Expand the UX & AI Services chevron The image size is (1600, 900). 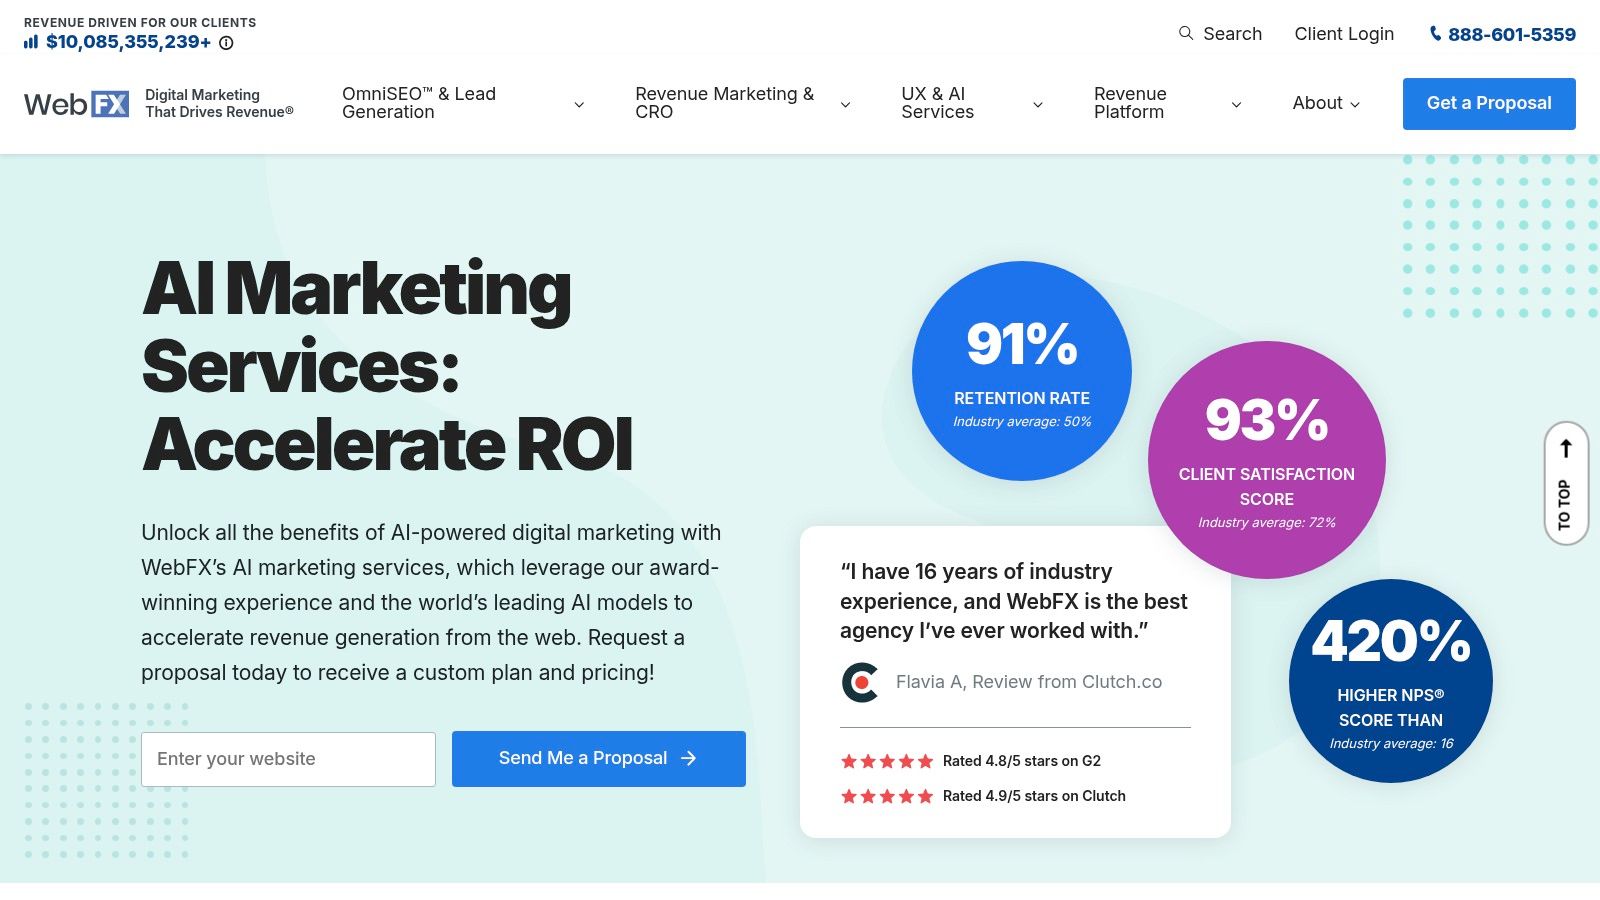click(1038, 105)
